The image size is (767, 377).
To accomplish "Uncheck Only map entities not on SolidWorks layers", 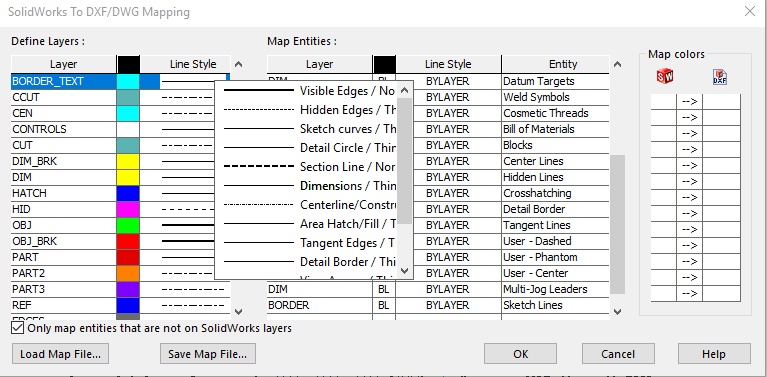I will coord(17,328).
